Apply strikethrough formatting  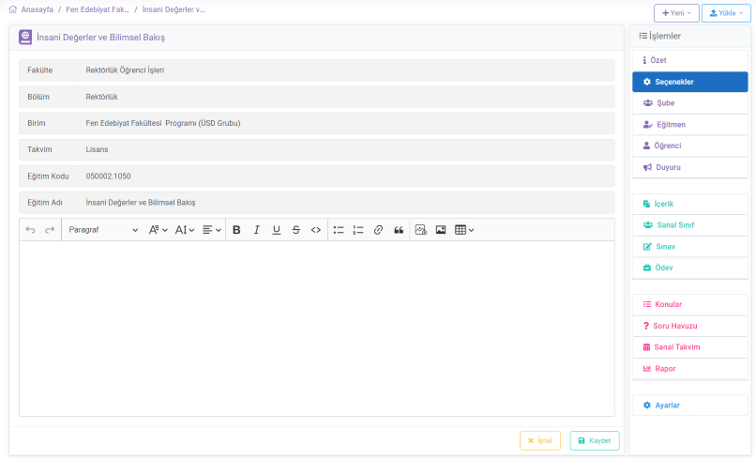click(x=296, y=230)
